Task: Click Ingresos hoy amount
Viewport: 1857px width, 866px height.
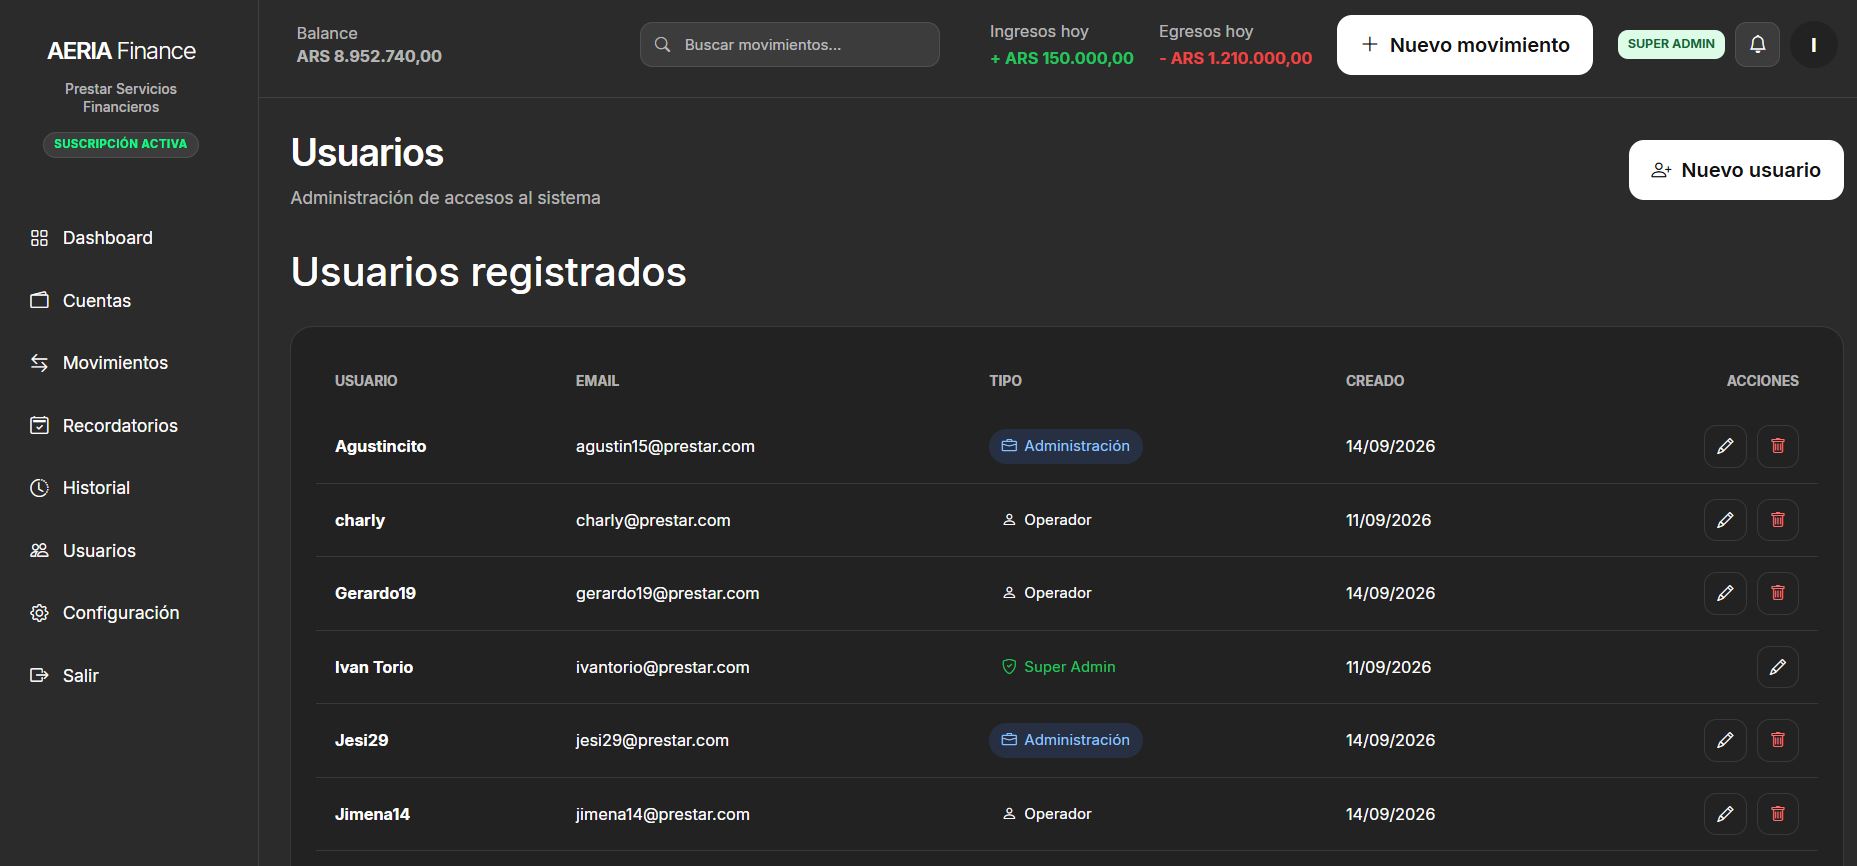Action: coord(1062,58)
